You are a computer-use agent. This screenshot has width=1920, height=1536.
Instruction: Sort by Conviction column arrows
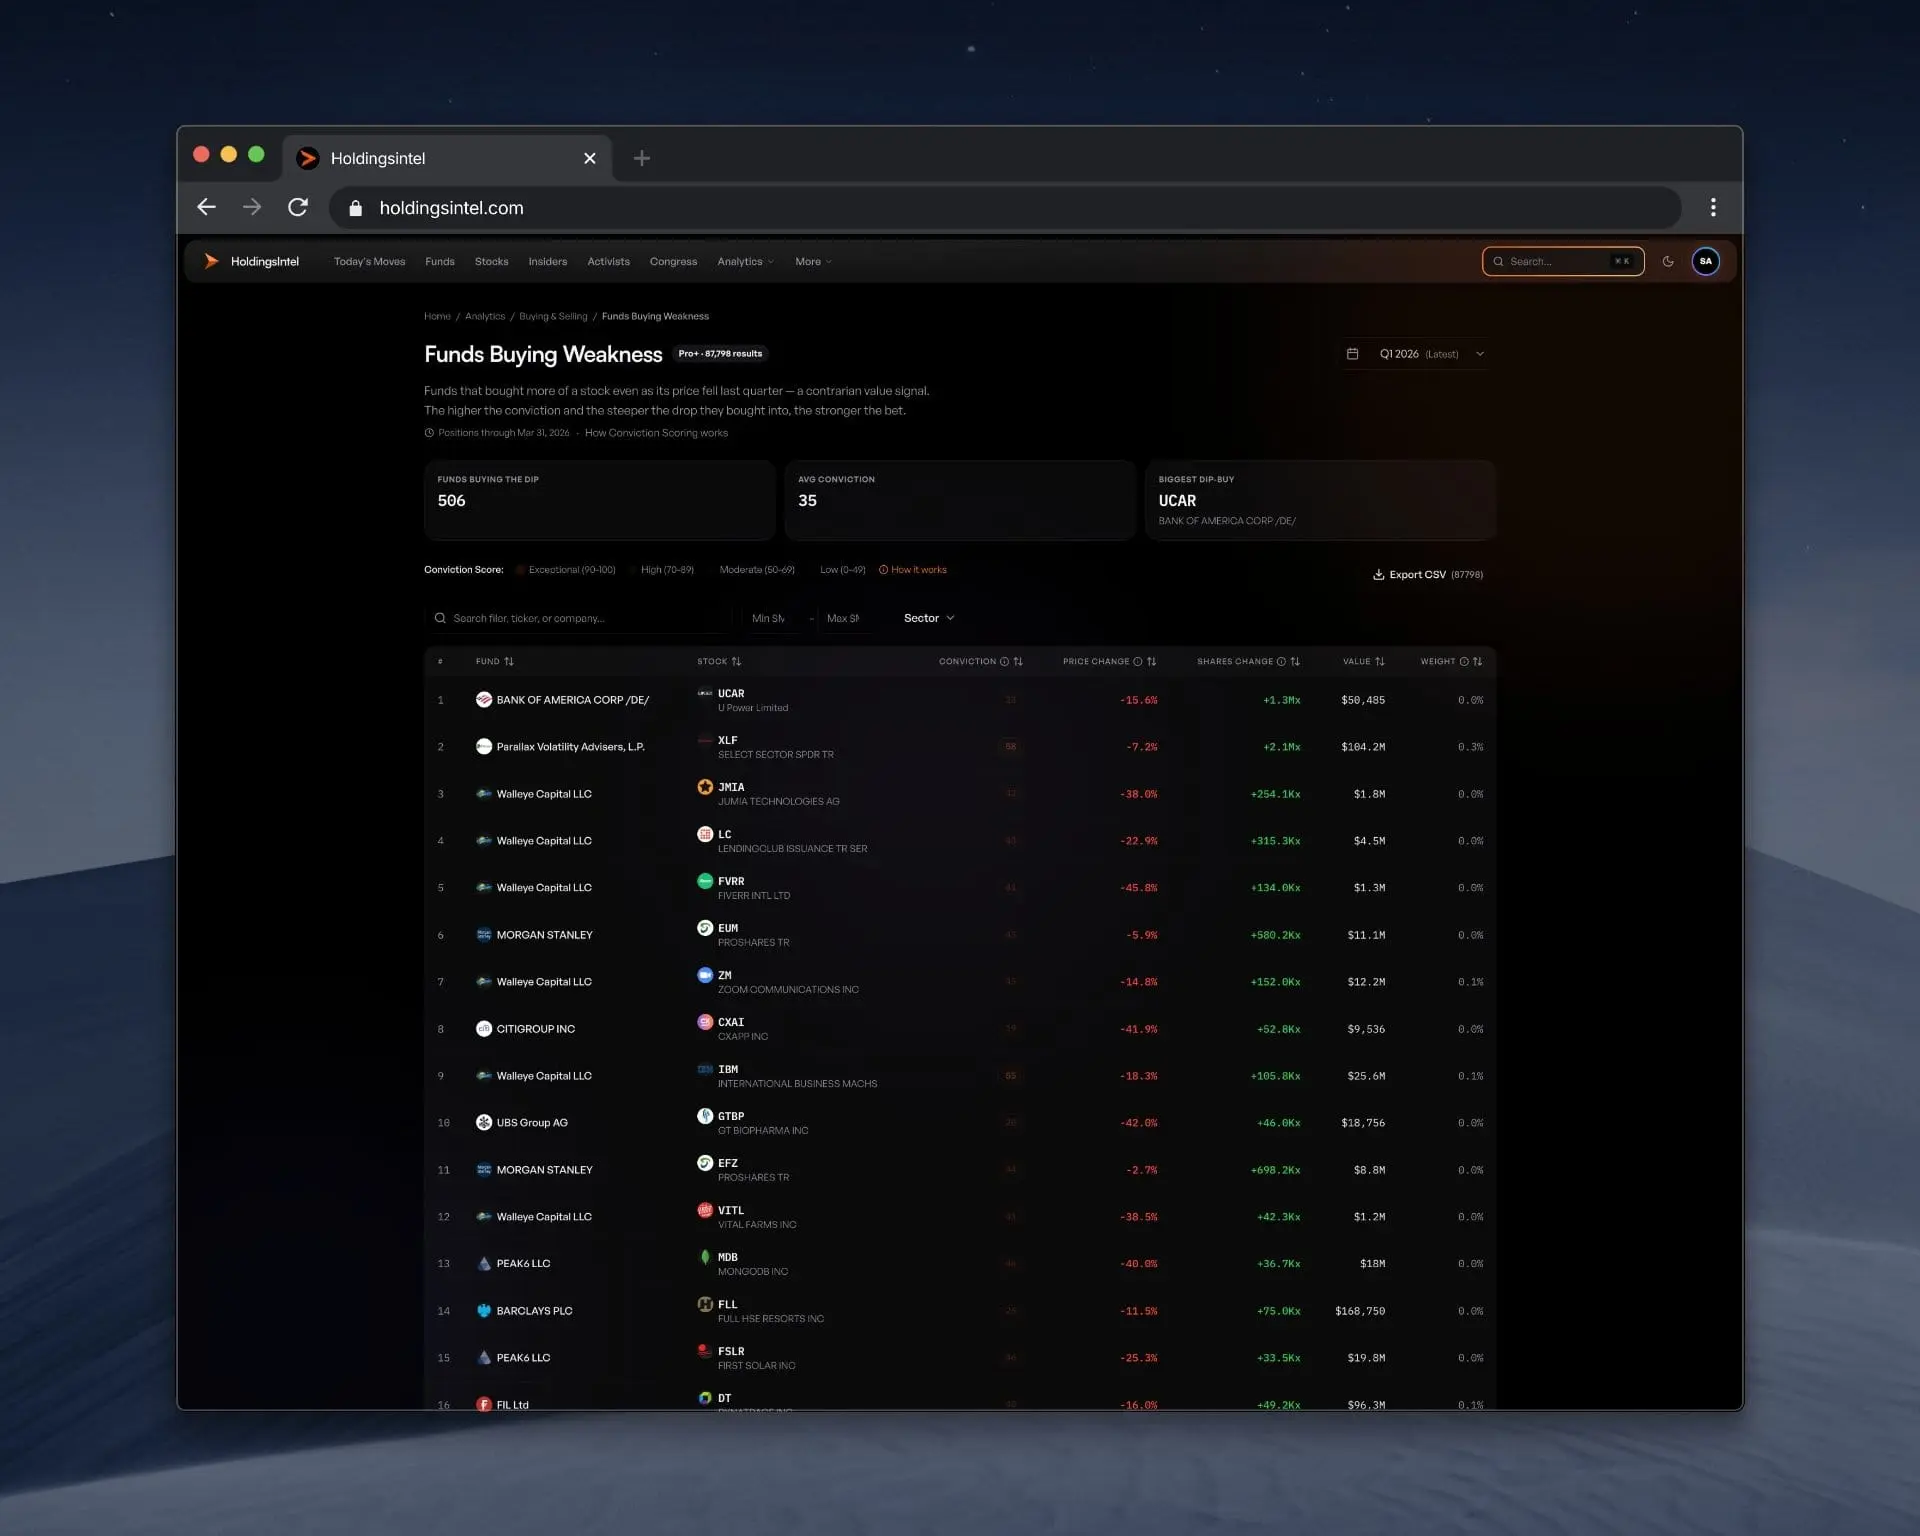pos(1018,661)
